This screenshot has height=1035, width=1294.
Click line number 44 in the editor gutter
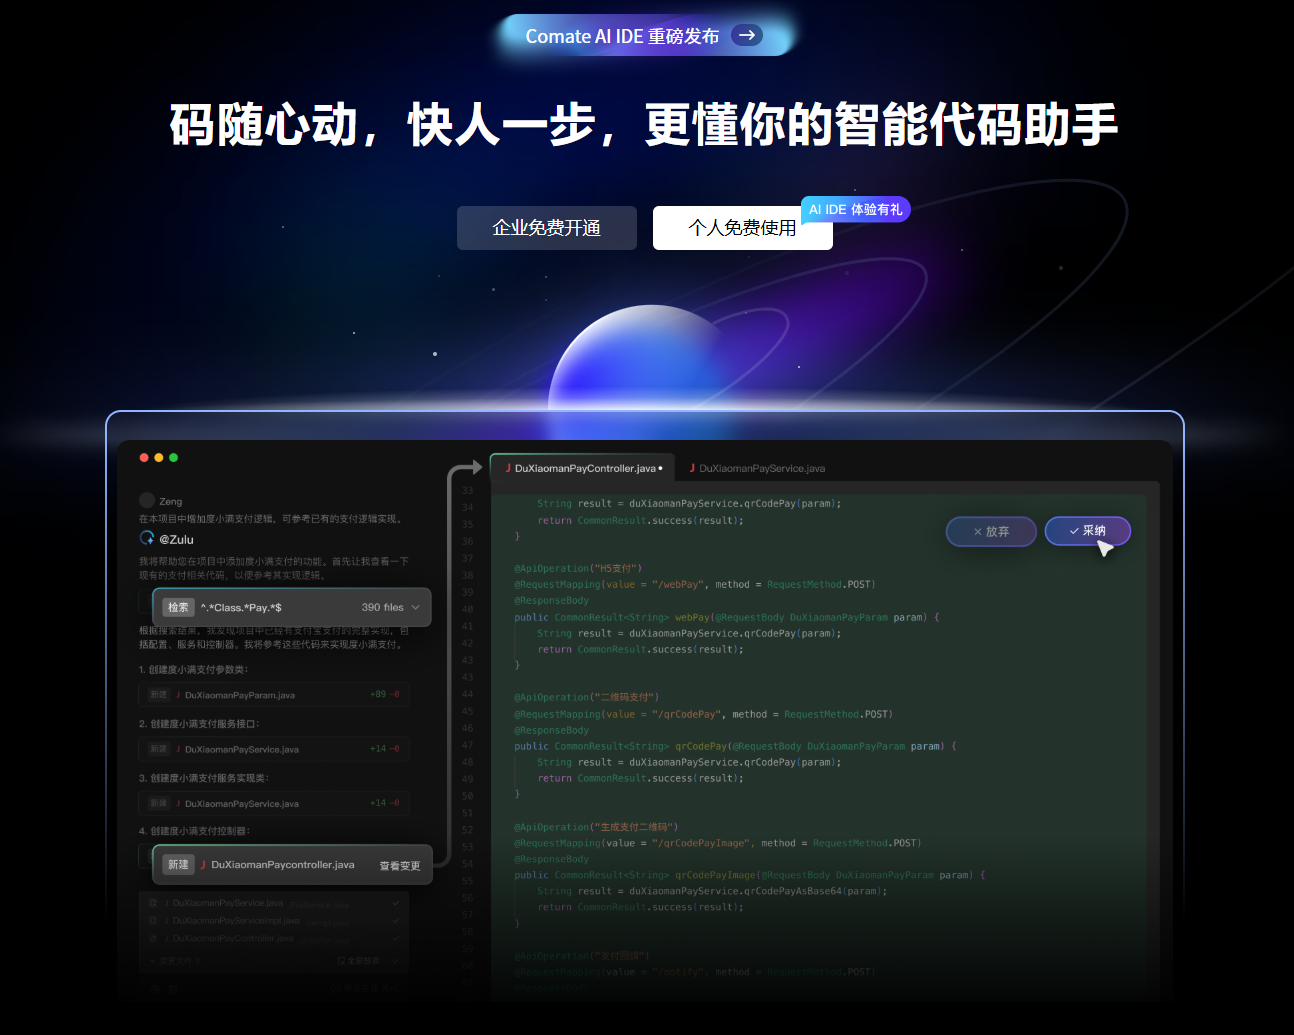pyautogui.click(x=467, y=694)
